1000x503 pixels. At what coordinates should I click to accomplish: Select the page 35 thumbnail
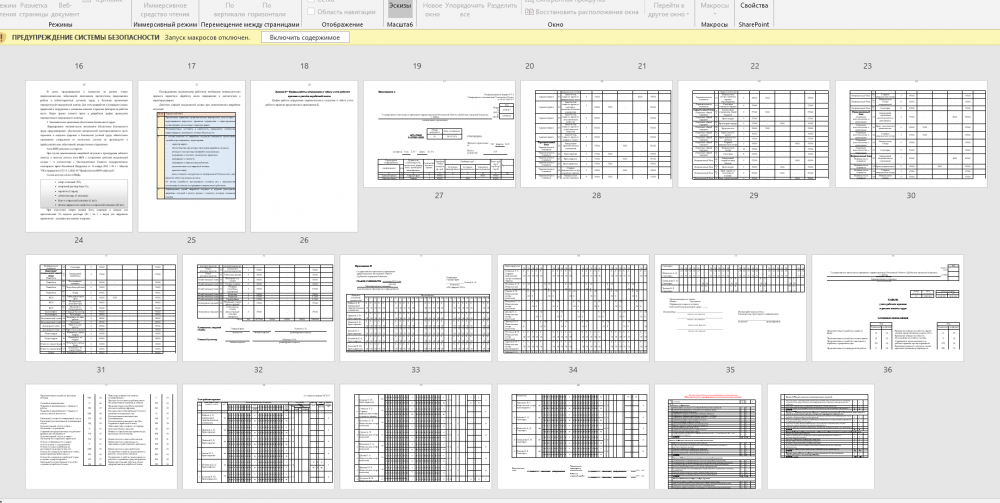point(730,308)
